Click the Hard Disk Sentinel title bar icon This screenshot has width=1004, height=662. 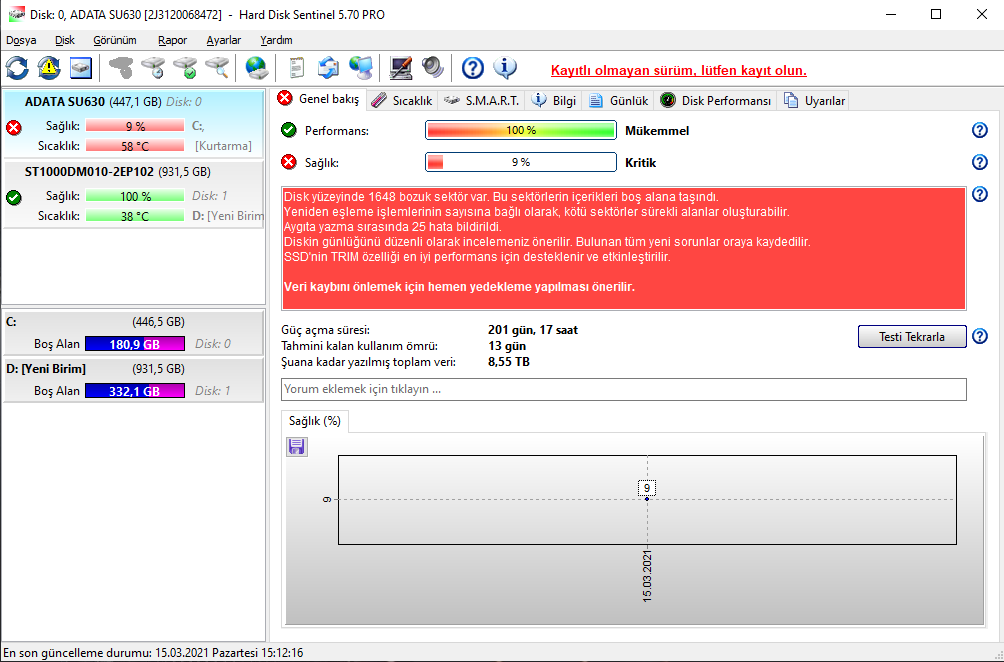[x=17, y=14]
